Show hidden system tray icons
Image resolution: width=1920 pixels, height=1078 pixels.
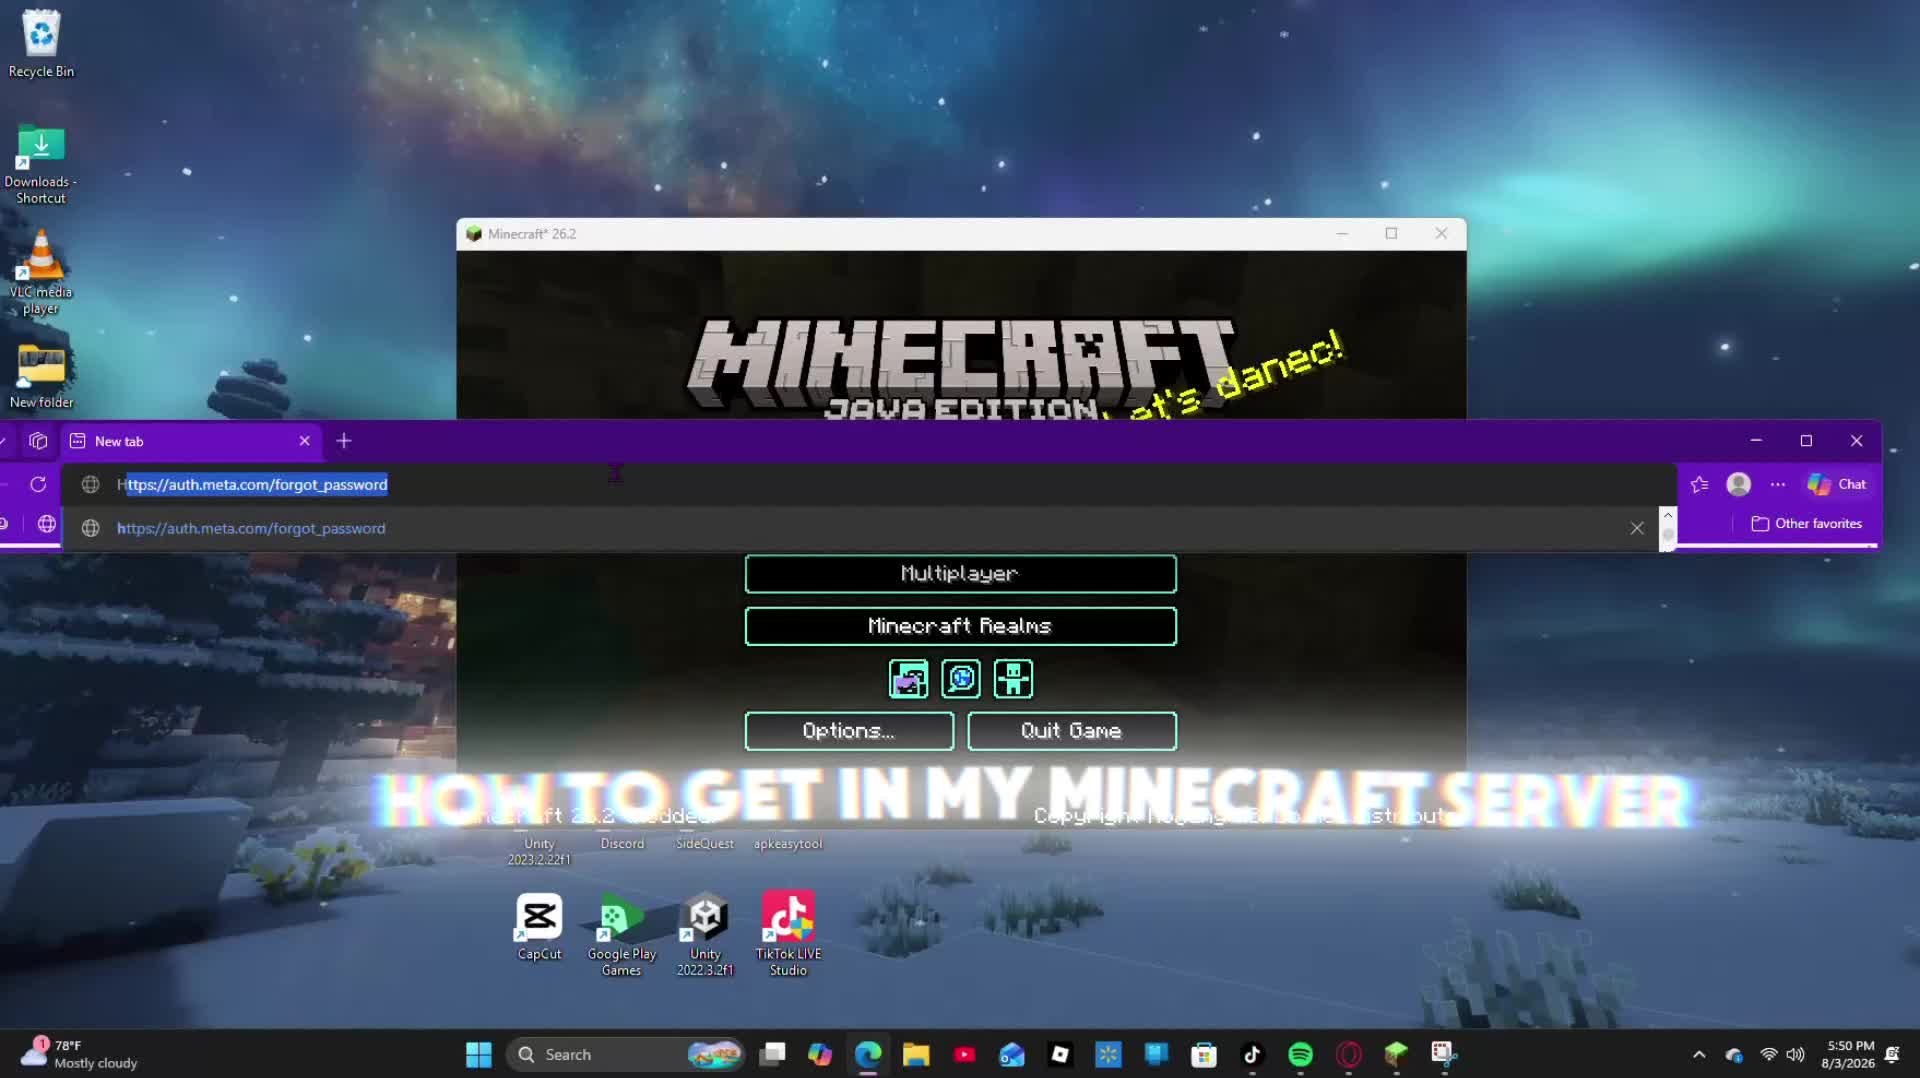1699,1054
